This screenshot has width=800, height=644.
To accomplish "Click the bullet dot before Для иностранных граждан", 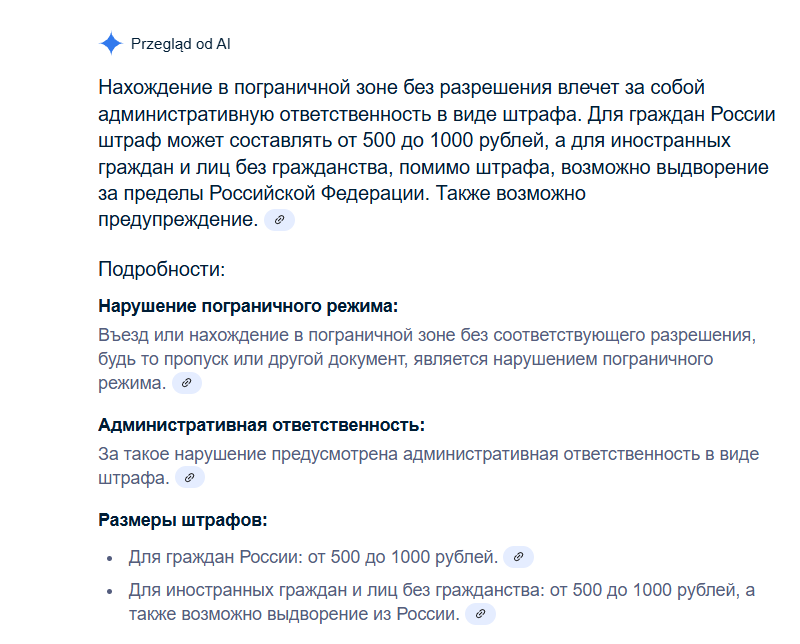I will coord(110,591).
